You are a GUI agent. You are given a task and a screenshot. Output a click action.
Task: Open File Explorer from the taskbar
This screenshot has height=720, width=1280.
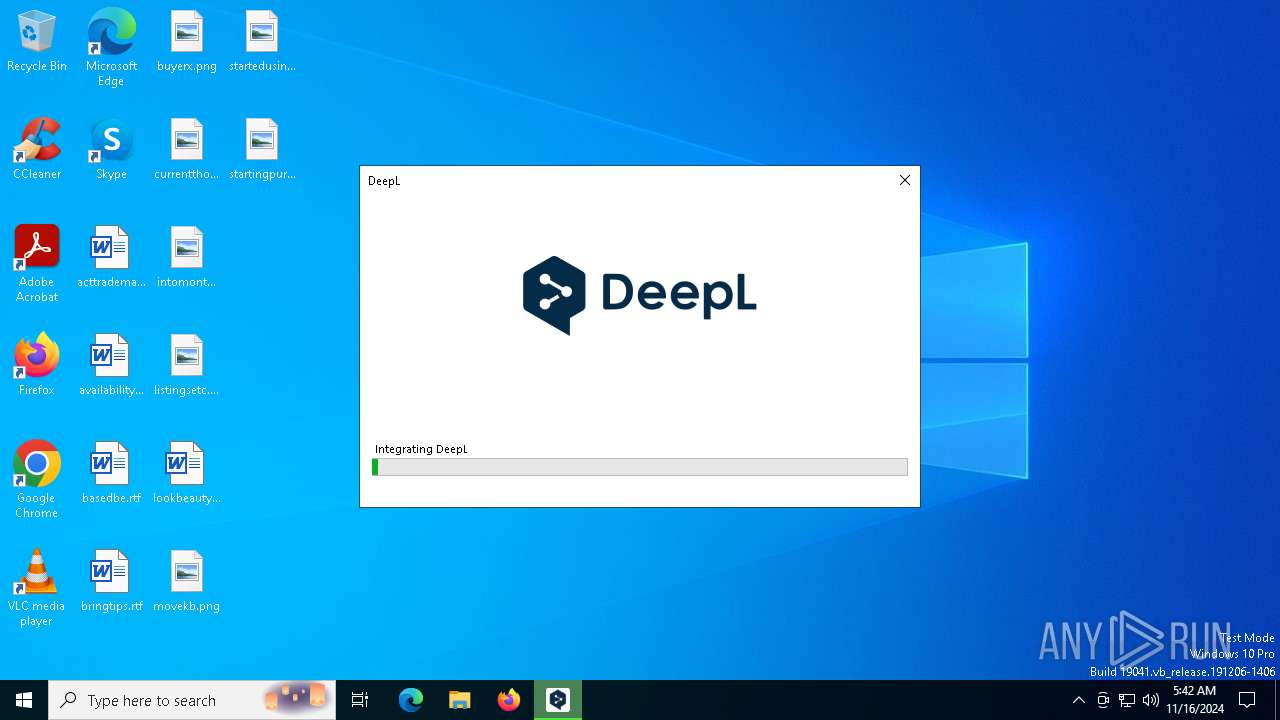coord(460,700)
